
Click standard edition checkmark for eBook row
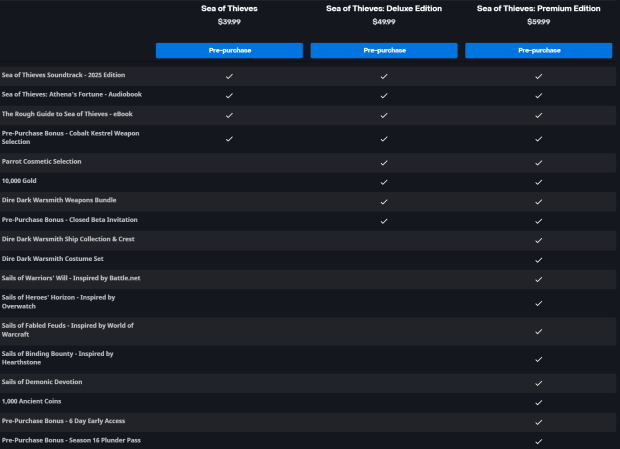point(229,115)
